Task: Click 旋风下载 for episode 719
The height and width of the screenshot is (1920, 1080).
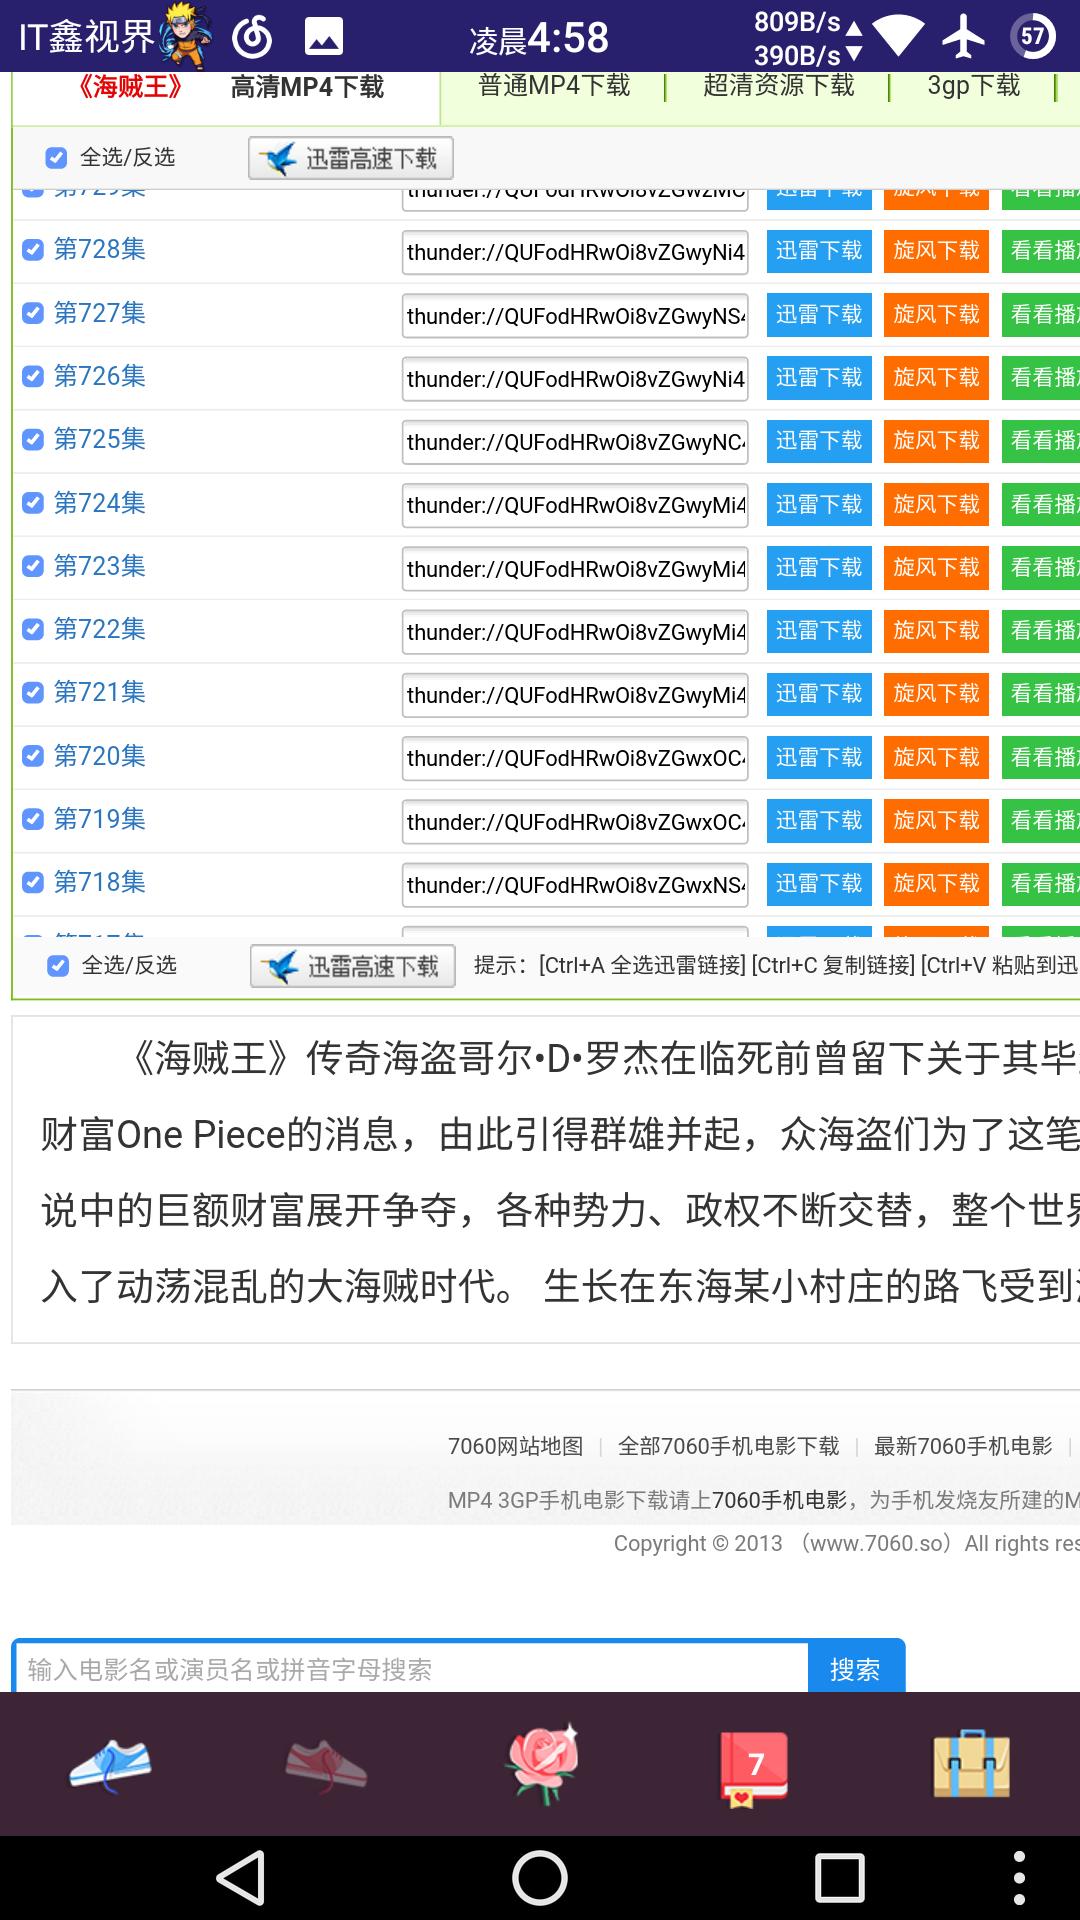Action: point(936,821)
